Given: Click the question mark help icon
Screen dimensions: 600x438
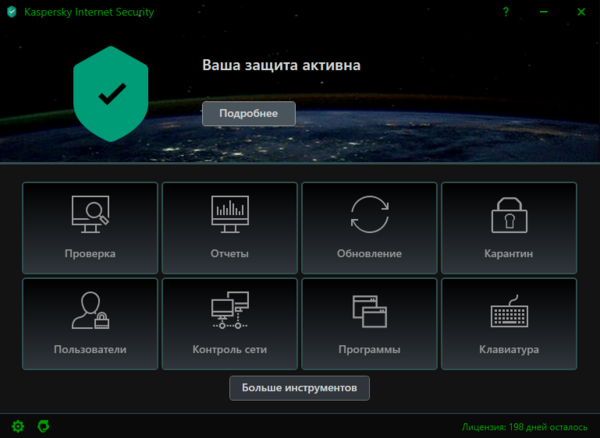Looking at the screenshot, I should coord(505,12).
